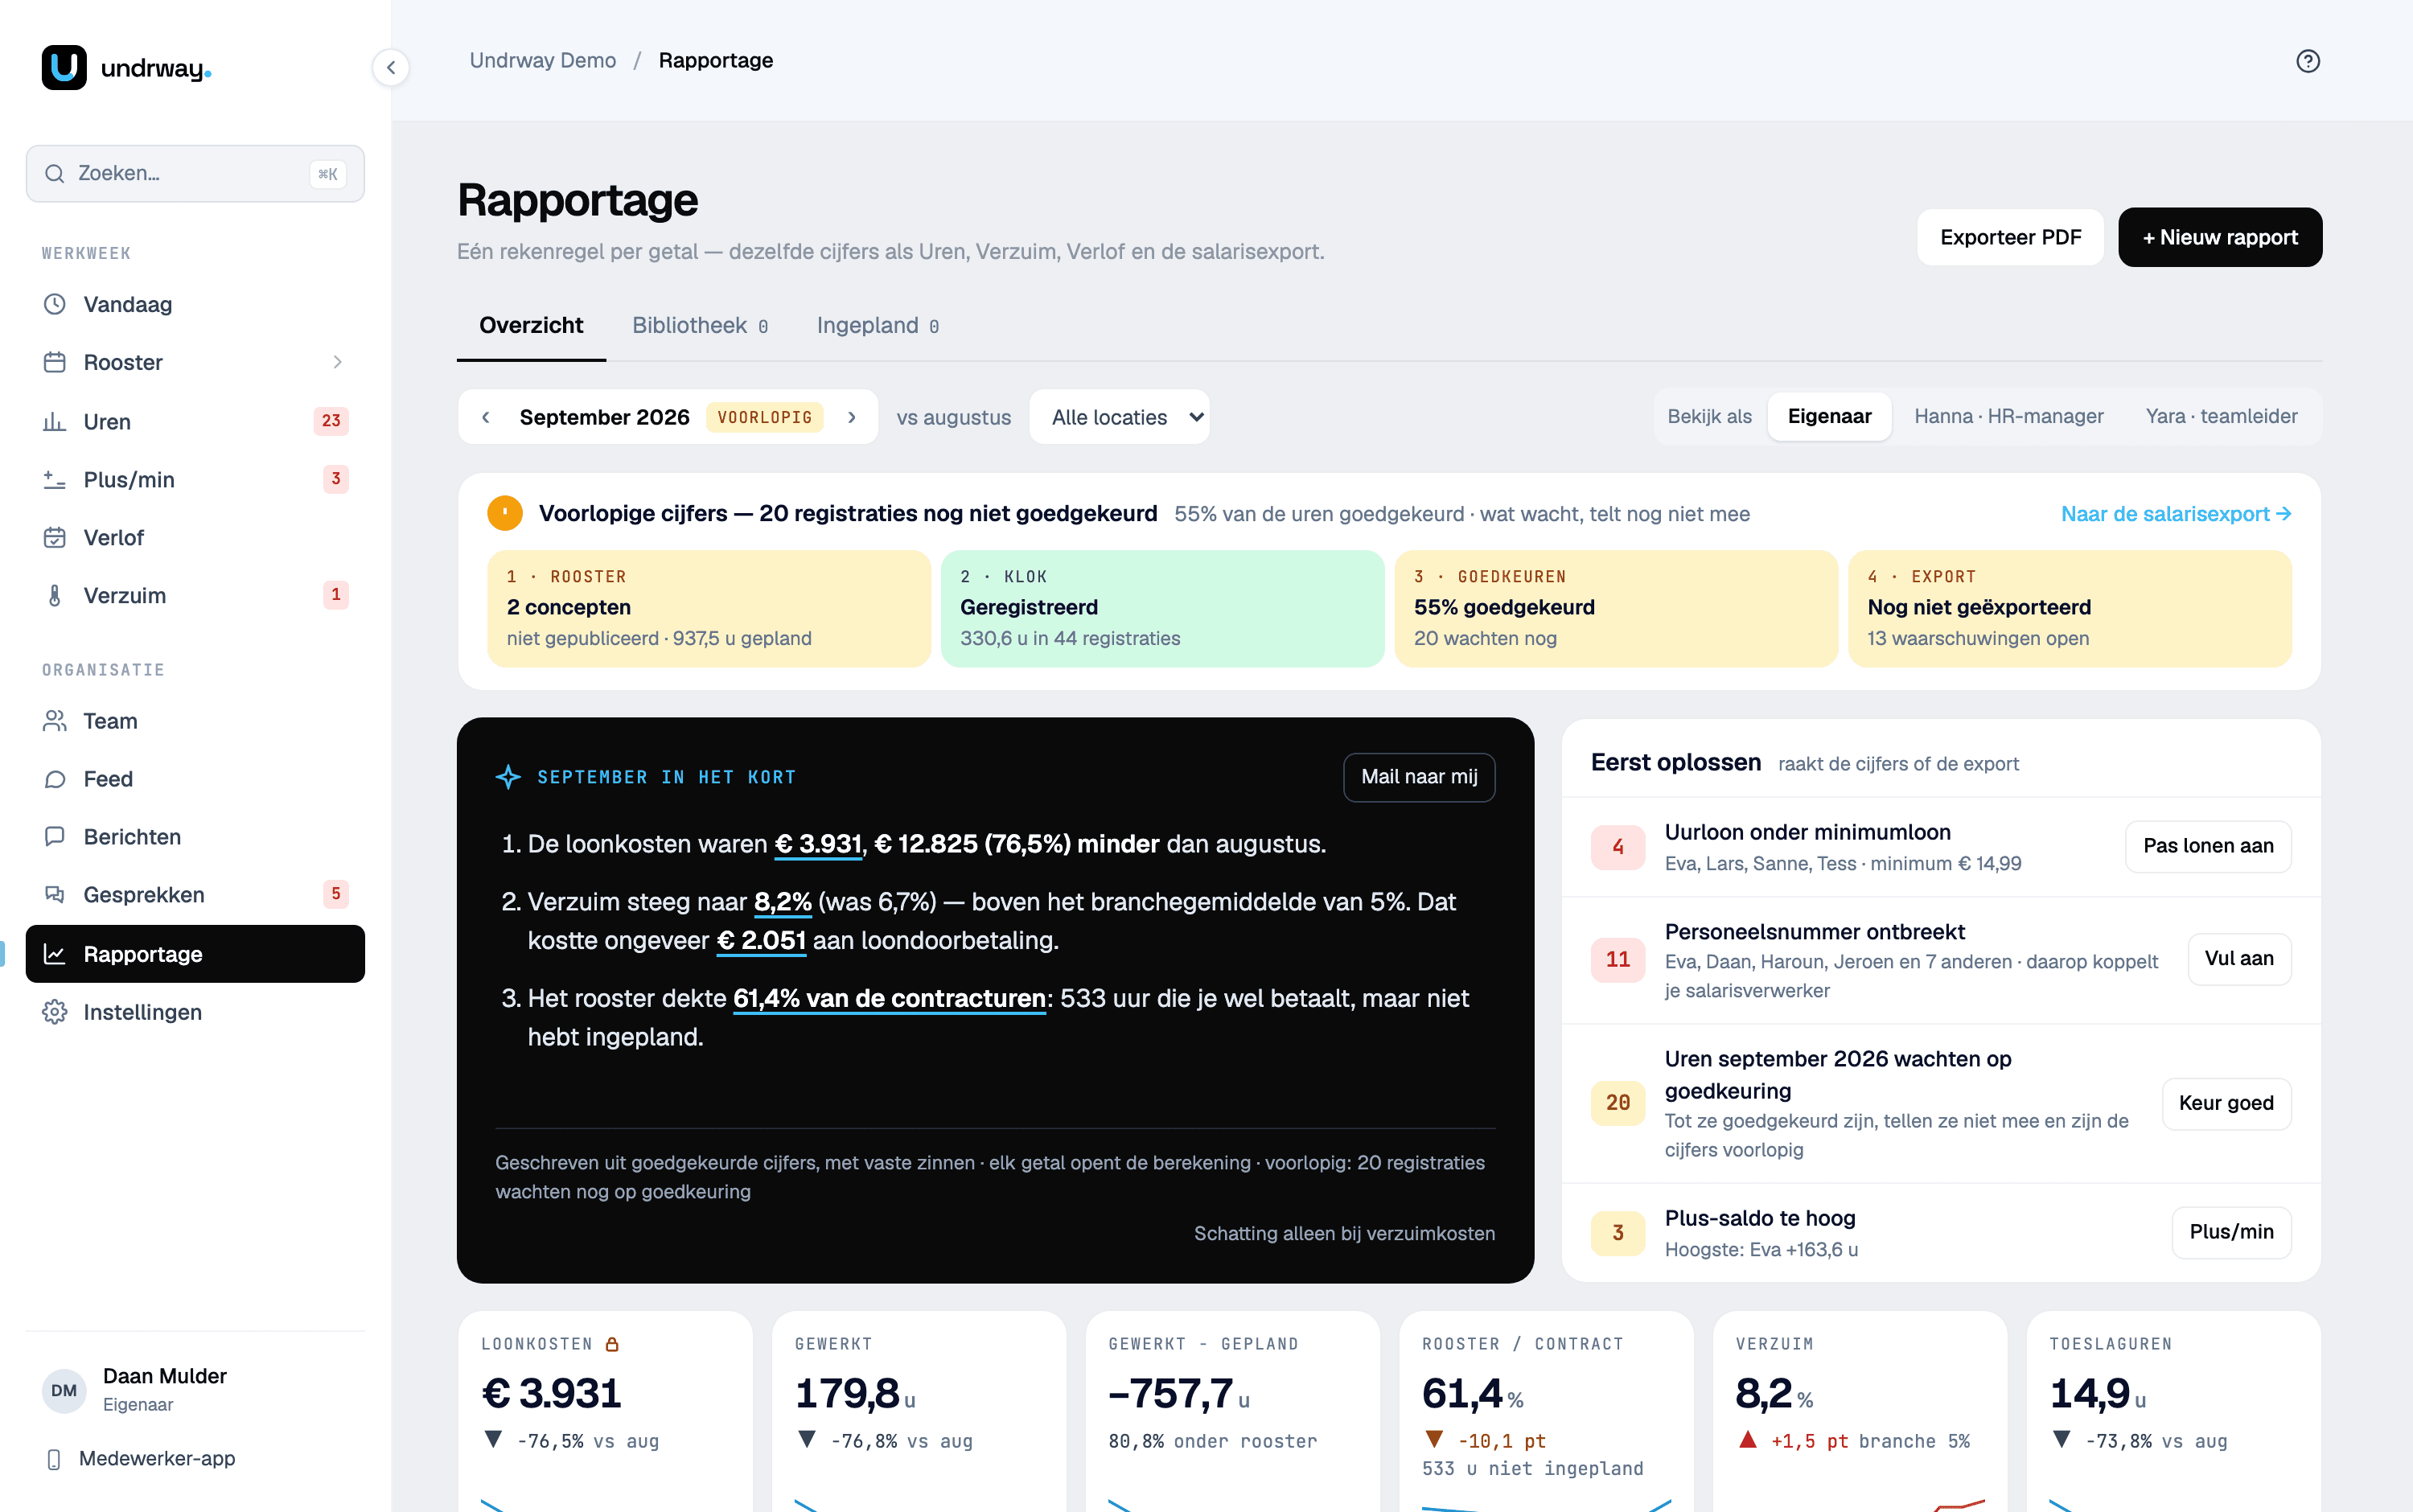Follow the Naar de salarisexport link
The image size is (2413, 1512).
tap(2175, 514)
